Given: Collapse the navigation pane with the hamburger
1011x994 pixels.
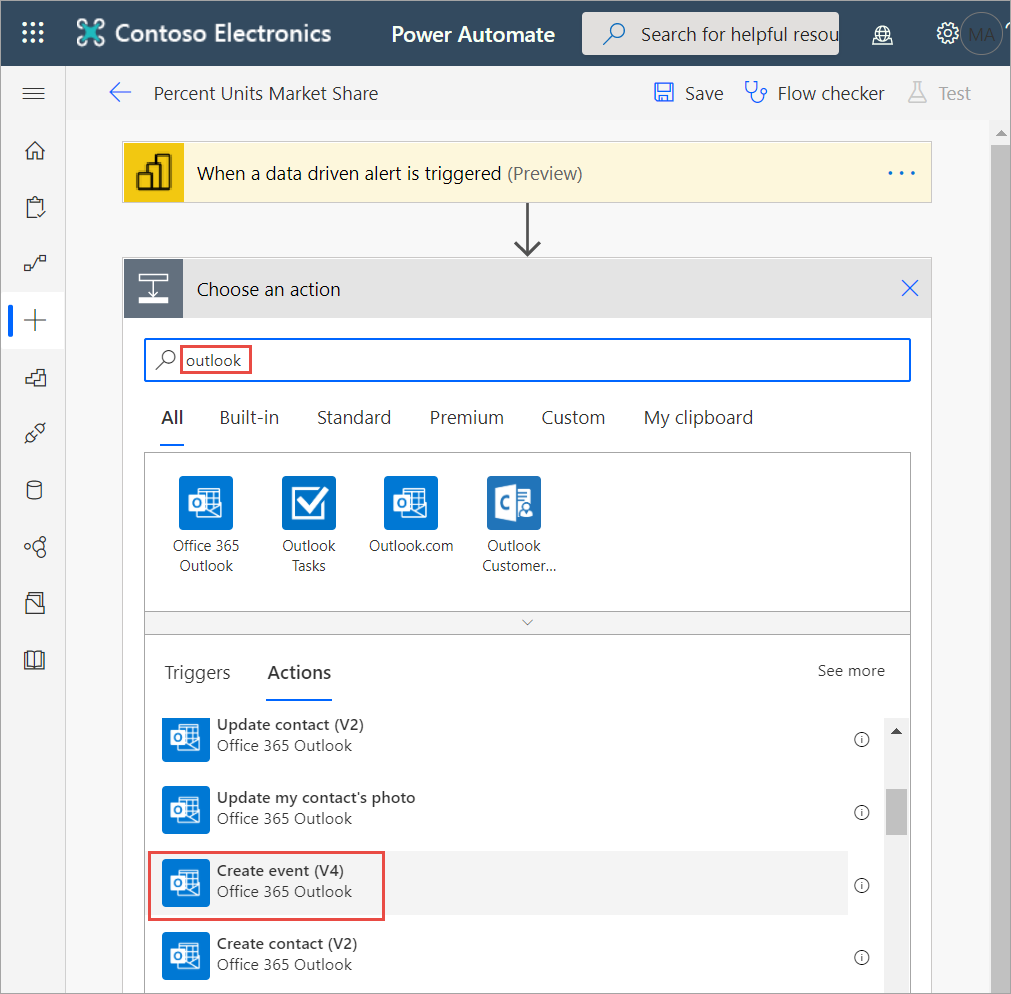Looking at the screenshot, I should coord(33,93).
